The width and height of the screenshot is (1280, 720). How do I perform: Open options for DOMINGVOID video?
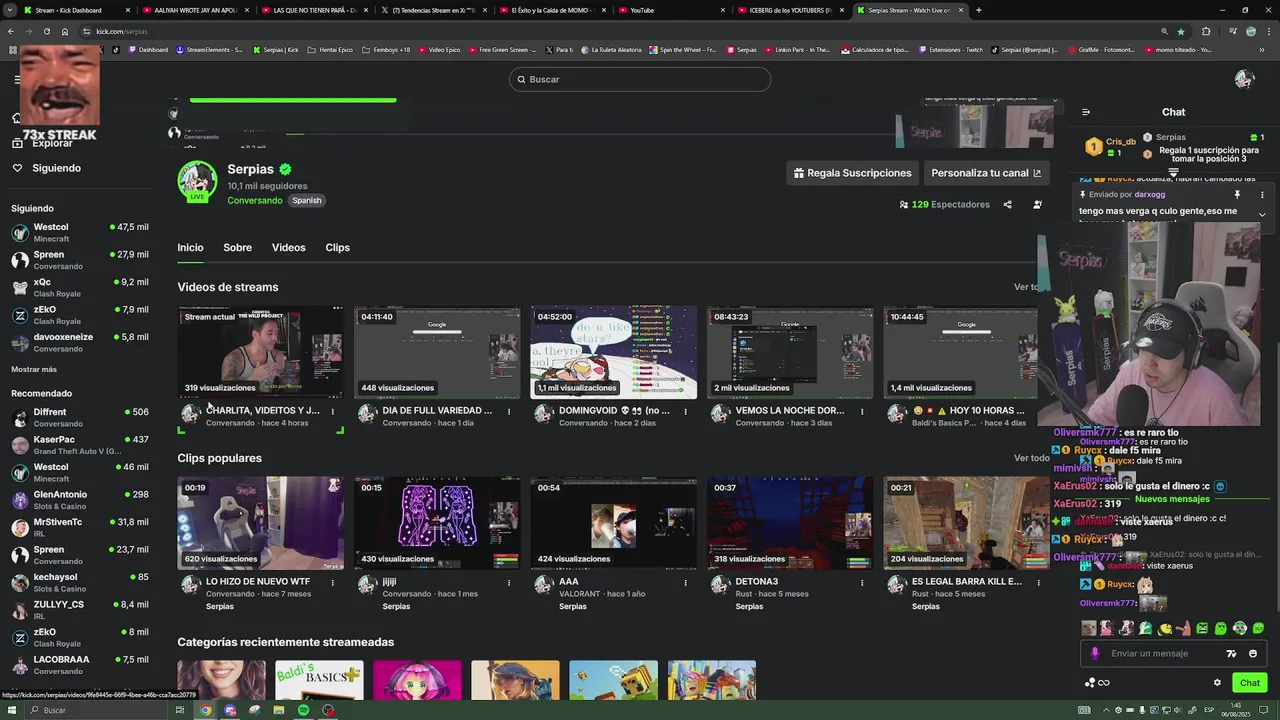point(685,411)
